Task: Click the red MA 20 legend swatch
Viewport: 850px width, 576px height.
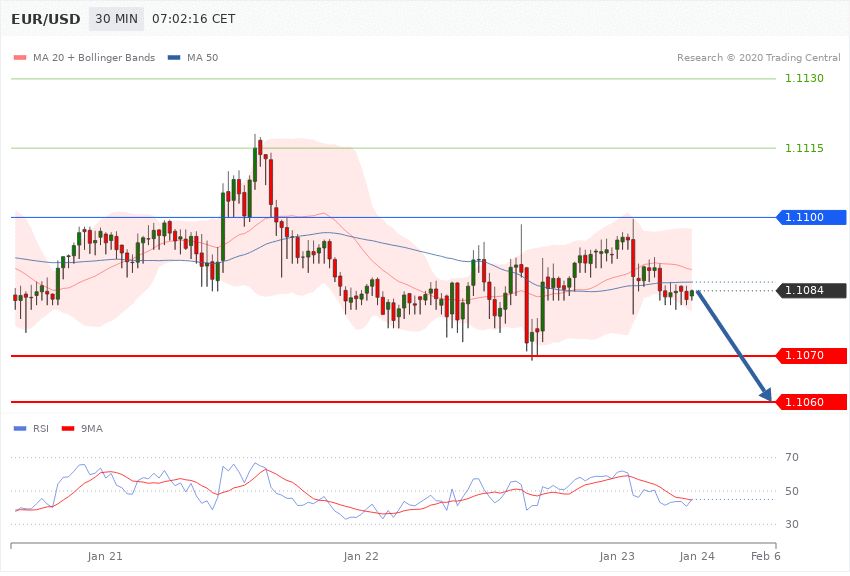Action: (20, 58)
